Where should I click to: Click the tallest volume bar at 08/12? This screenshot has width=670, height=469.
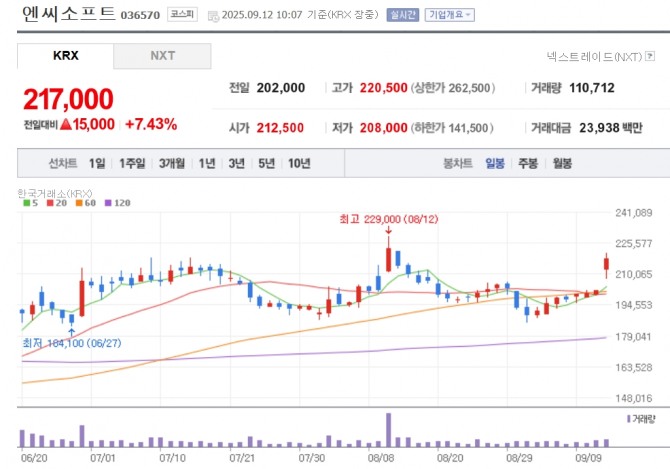(x=388, y=430)
